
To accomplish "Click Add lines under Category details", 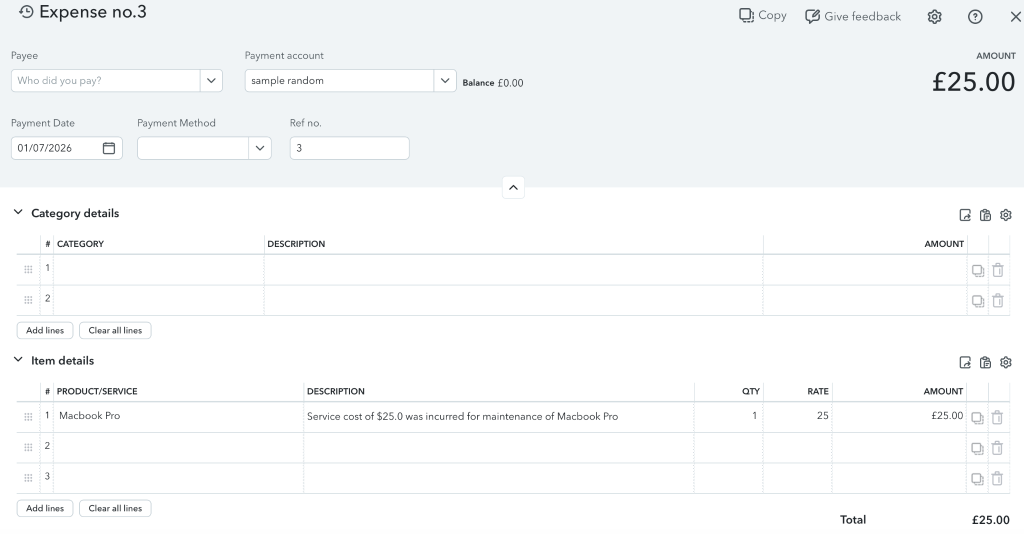I will (45, 330).
